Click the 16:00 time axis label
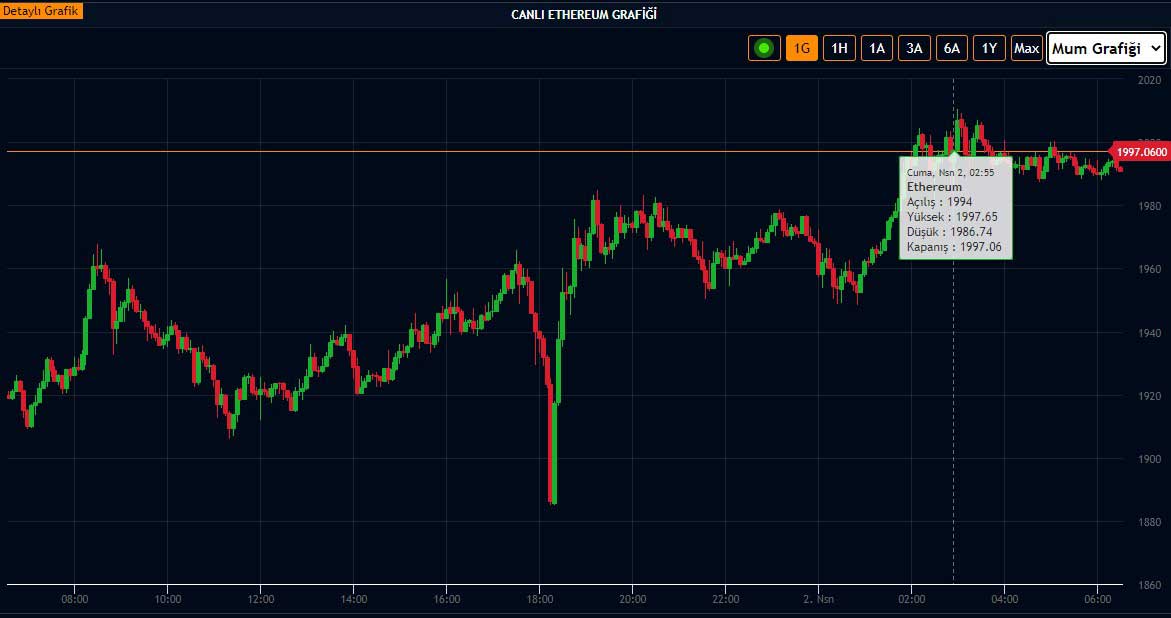 (x=447, y=599)
